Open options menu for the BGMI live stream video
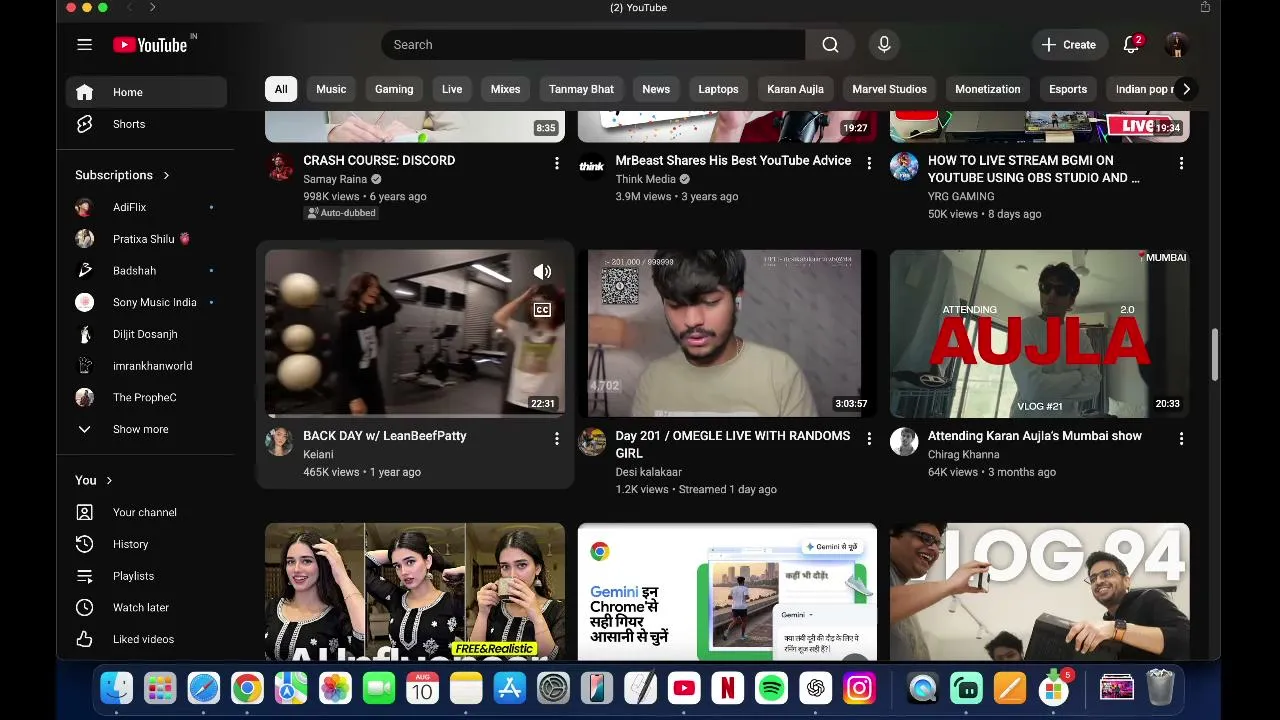 click(x=1181, y=163)
